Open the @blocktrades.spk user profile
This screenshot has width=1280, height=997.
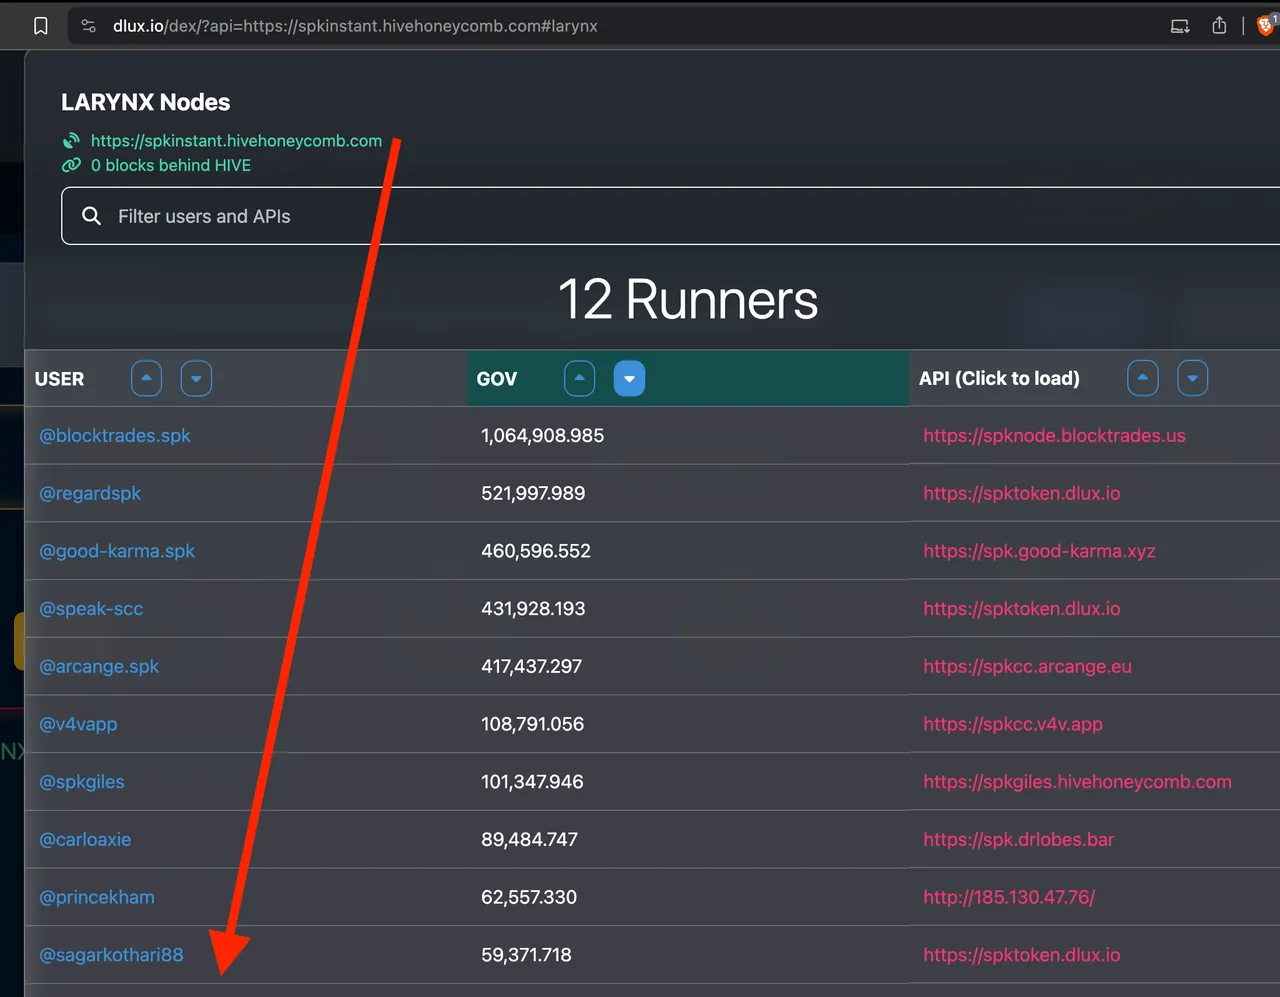pos(115,436)
